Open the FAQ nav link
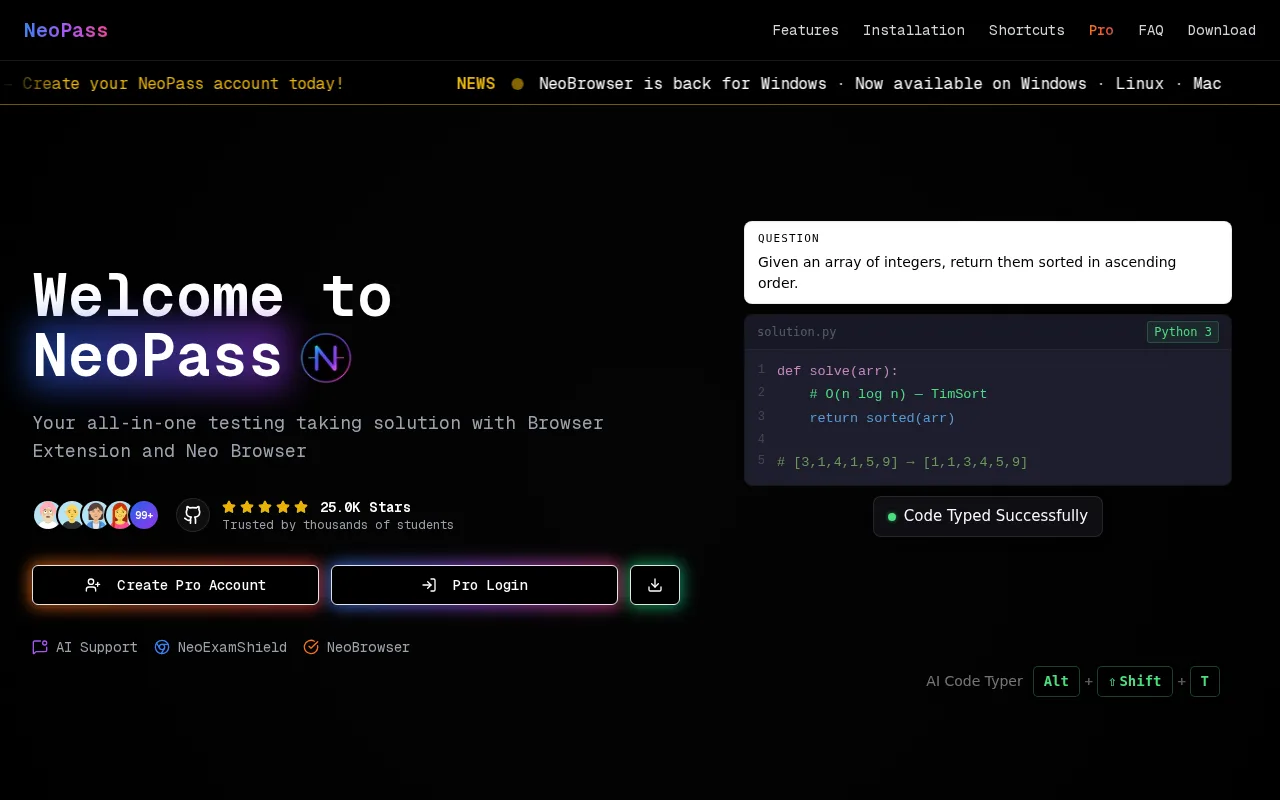 pos(1151,30)
